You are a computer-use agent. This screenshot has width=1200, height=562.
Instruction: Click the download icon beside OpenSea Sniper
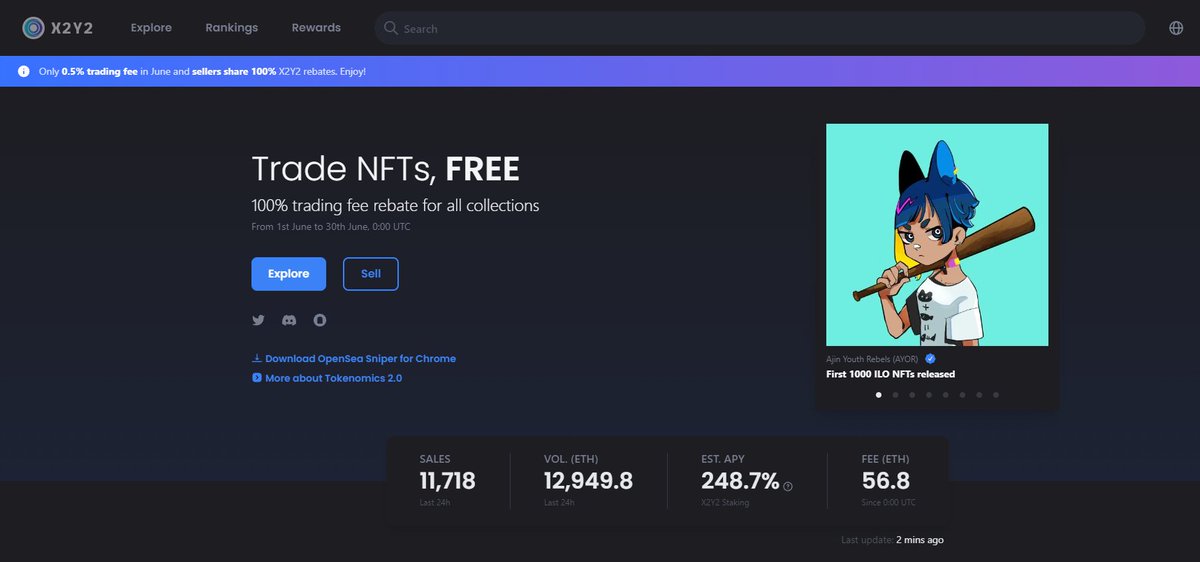(x=257, y=358)
